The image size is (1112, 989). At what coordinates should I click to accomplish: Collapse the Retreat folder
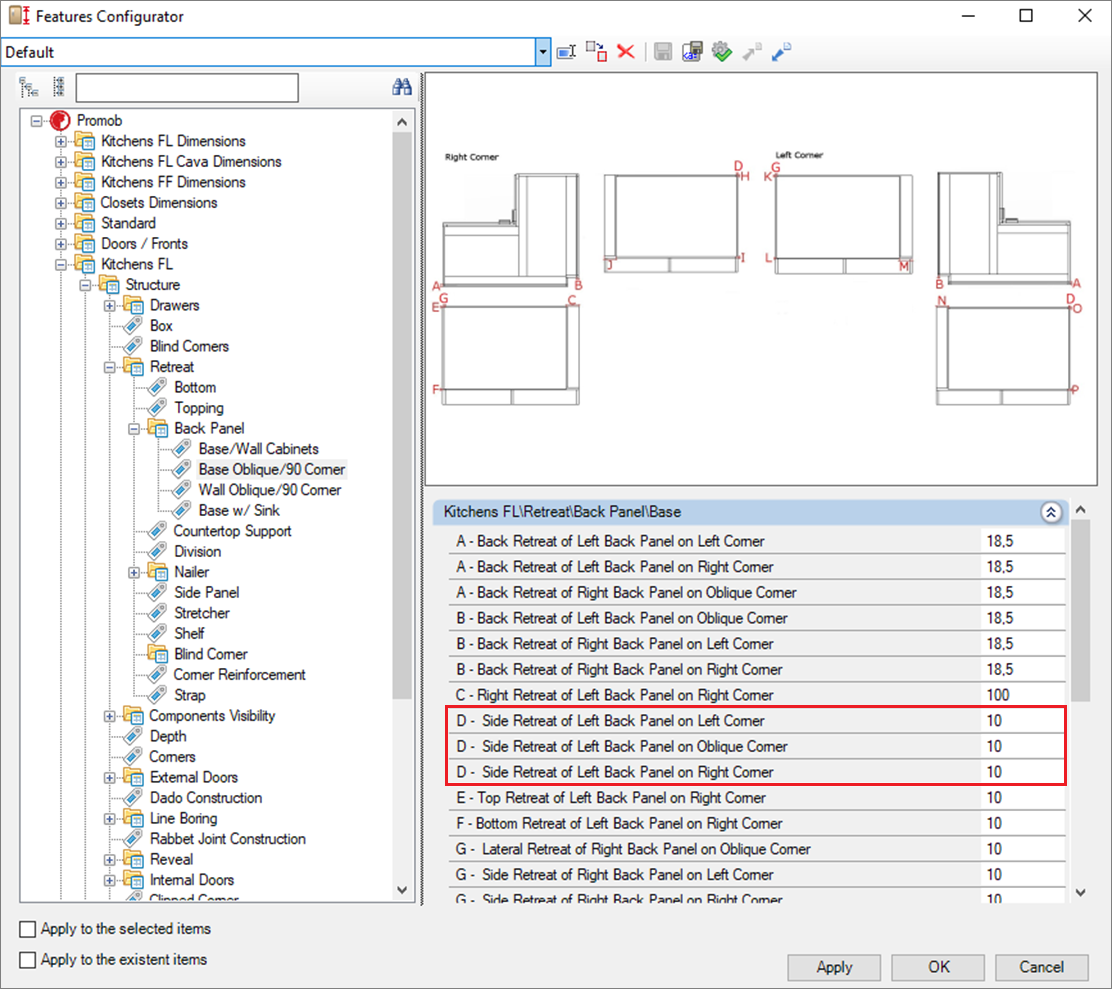point(110,368)
